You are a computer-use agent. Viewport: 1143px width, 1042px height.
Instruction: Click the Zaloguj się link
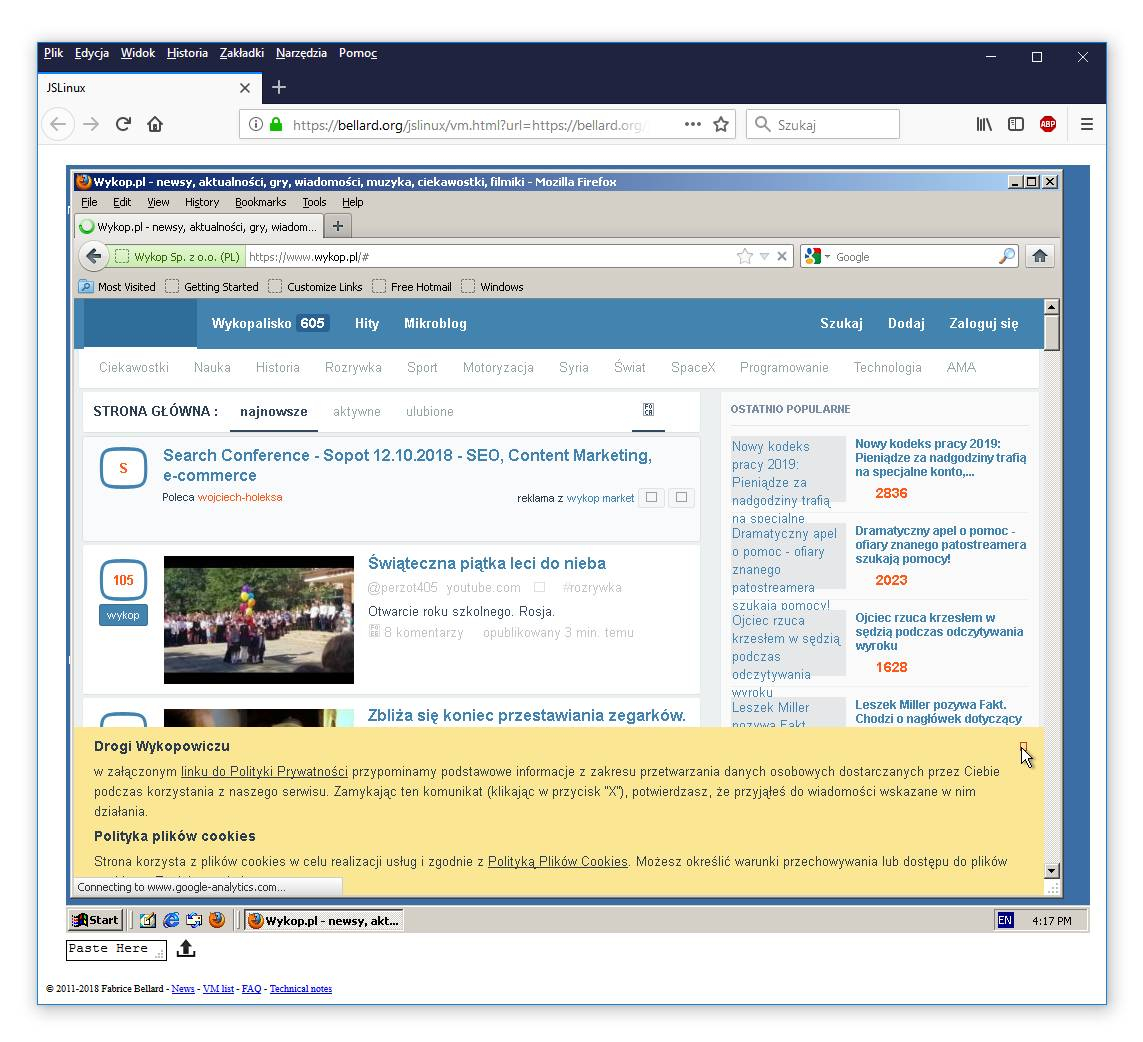[983, 323]
